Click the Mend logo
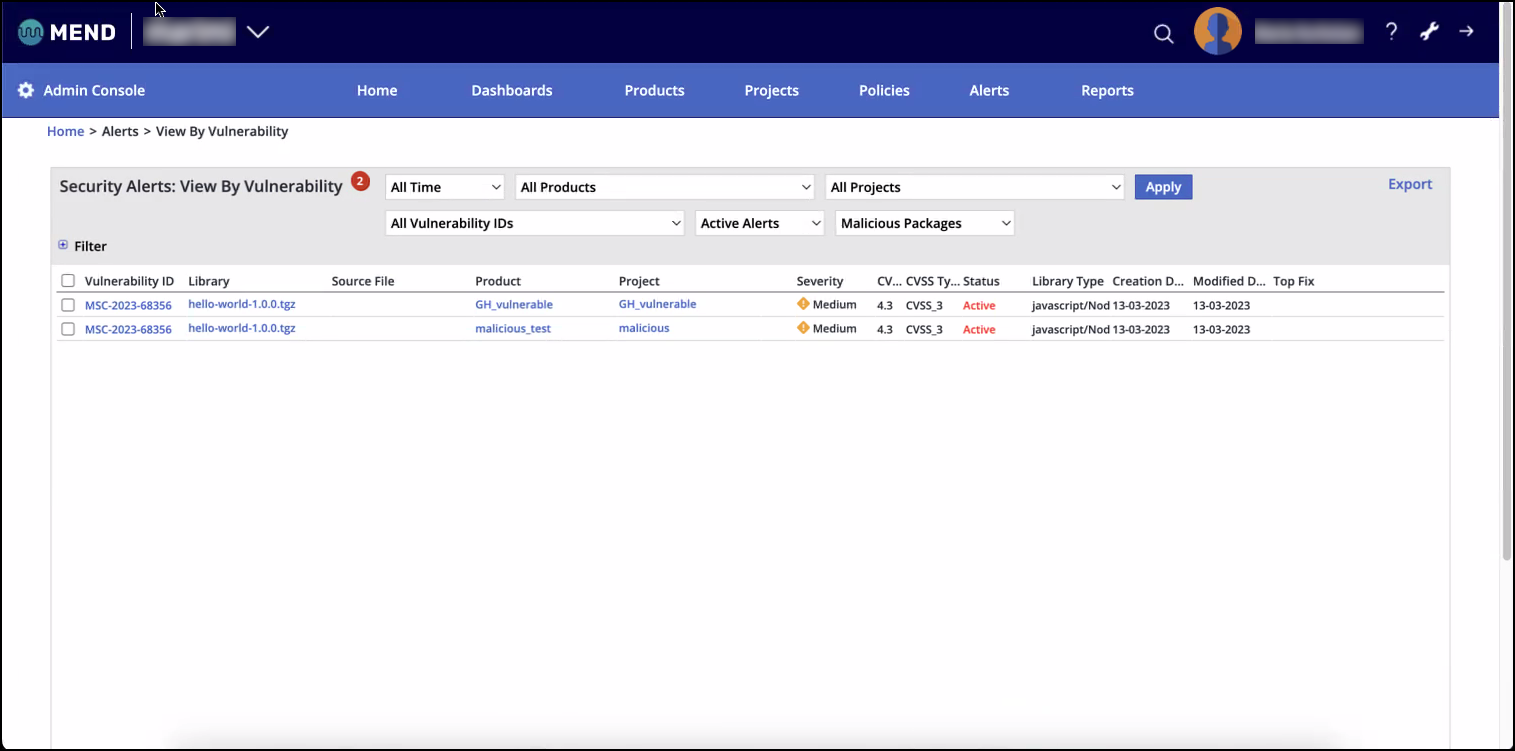 [x=66, y=31]
